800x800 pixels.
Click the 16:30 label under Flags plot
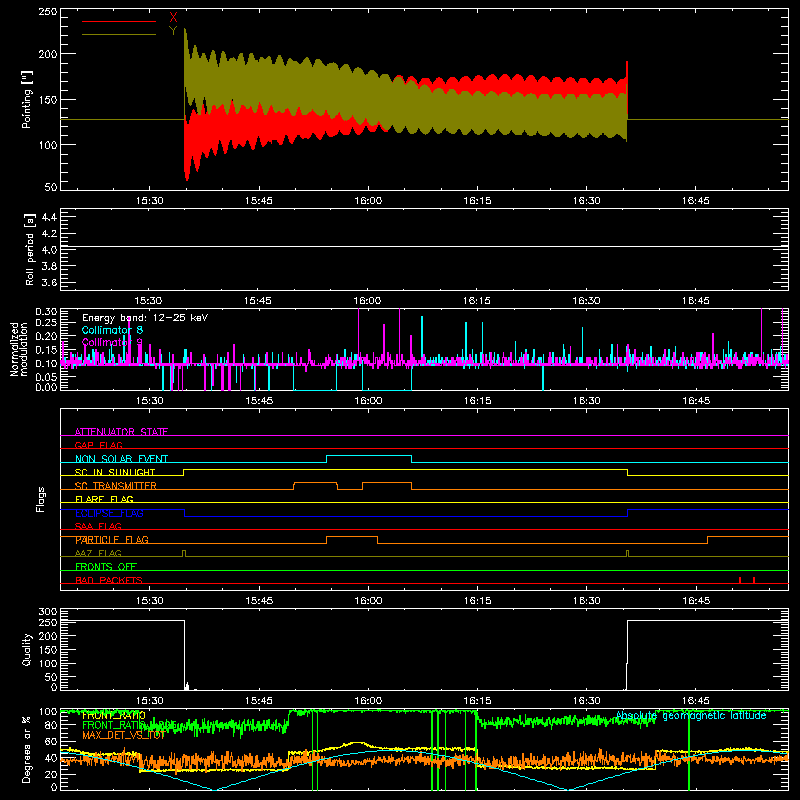(x=586, y=601)
